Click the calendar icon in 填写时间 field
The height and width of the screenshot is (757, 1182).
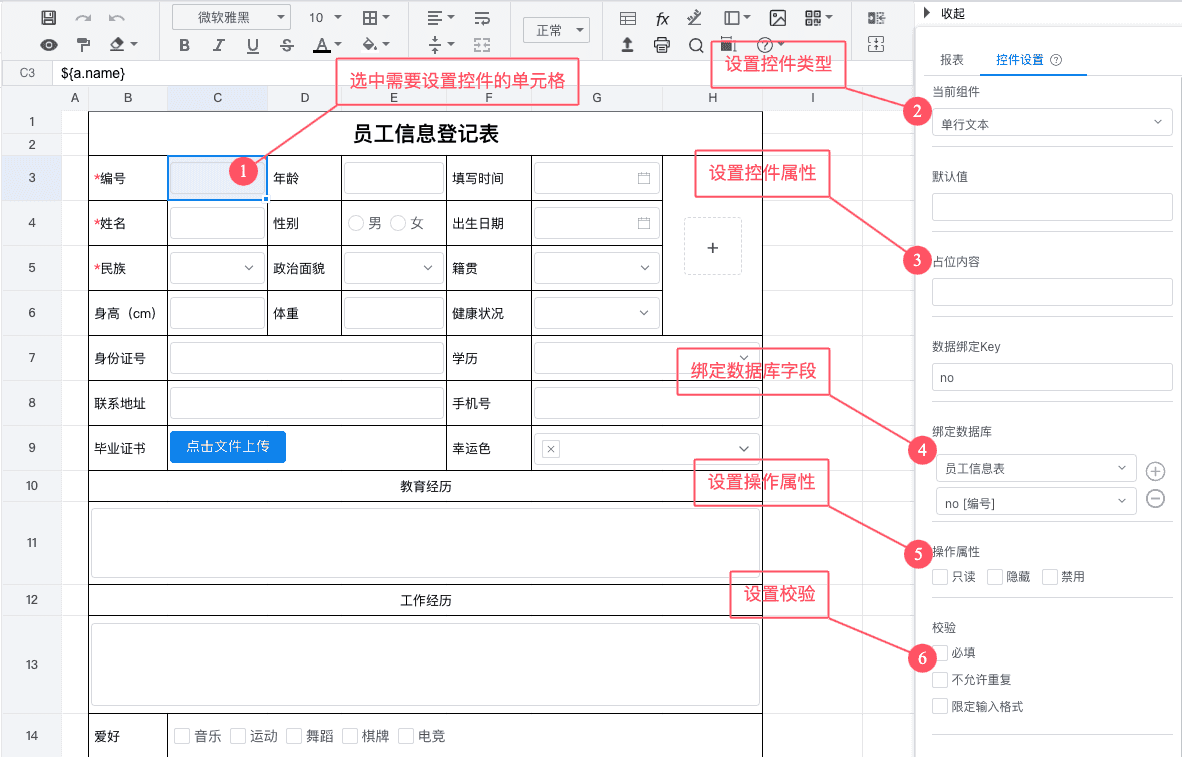point(644,178)
